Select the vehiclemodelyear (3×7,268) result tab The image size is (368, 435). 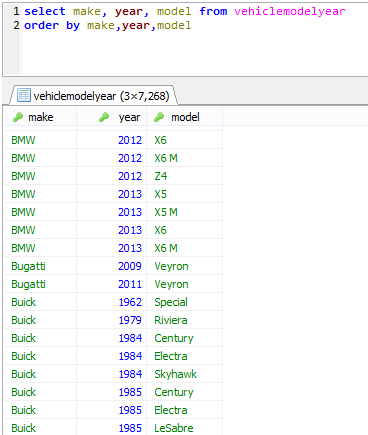coord(93,96)
